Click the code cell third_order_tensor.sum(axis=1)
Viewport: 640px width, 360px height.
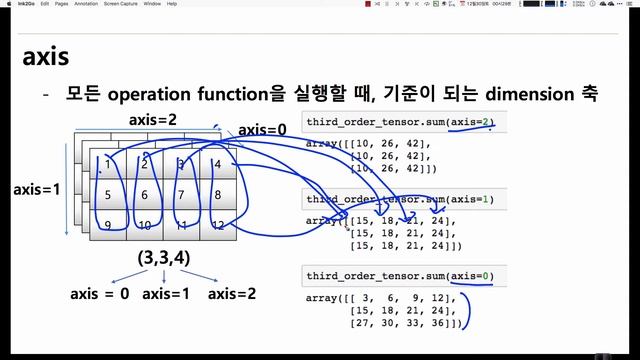404,199
